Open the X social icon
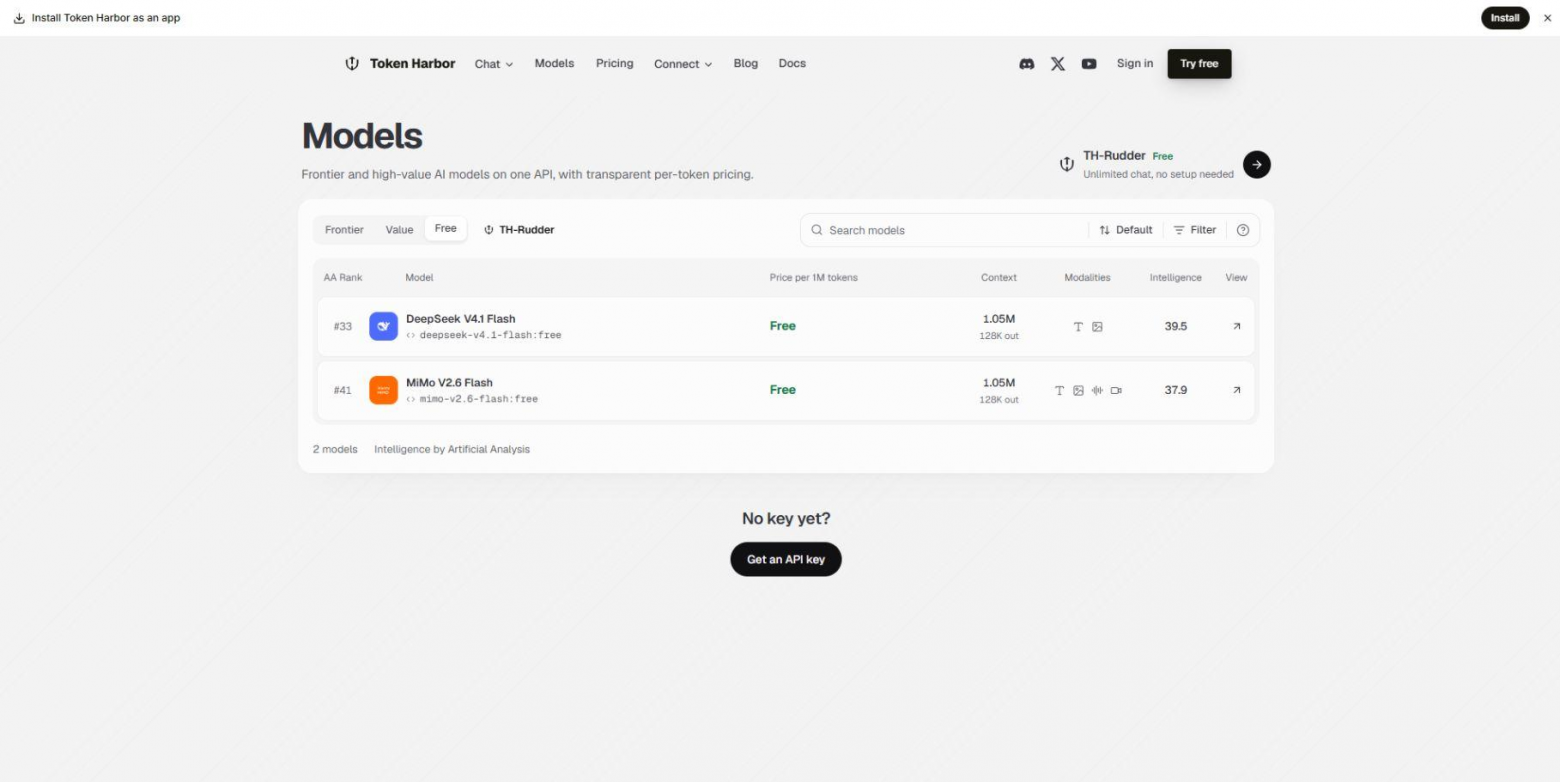Image resolution: width=1560 pixels, height=782 pixels. [x=1057, y=64]
